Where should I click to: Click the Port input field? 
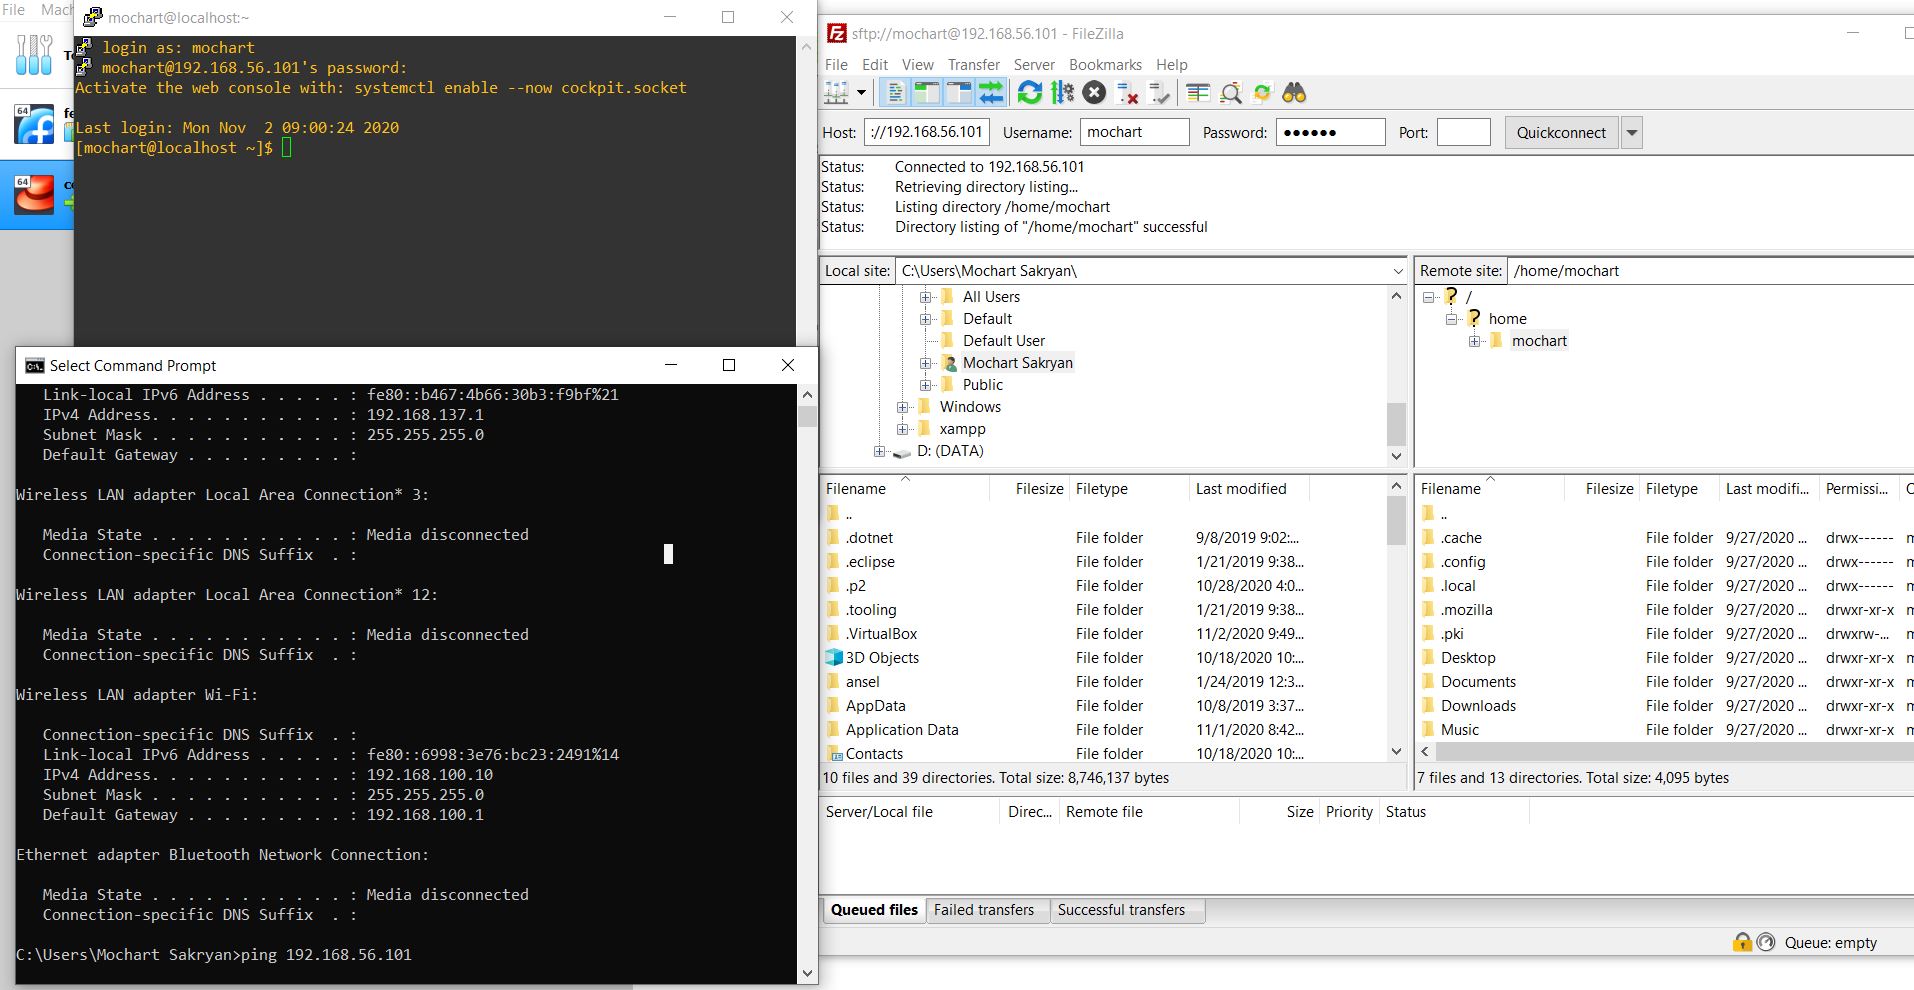1464,132
